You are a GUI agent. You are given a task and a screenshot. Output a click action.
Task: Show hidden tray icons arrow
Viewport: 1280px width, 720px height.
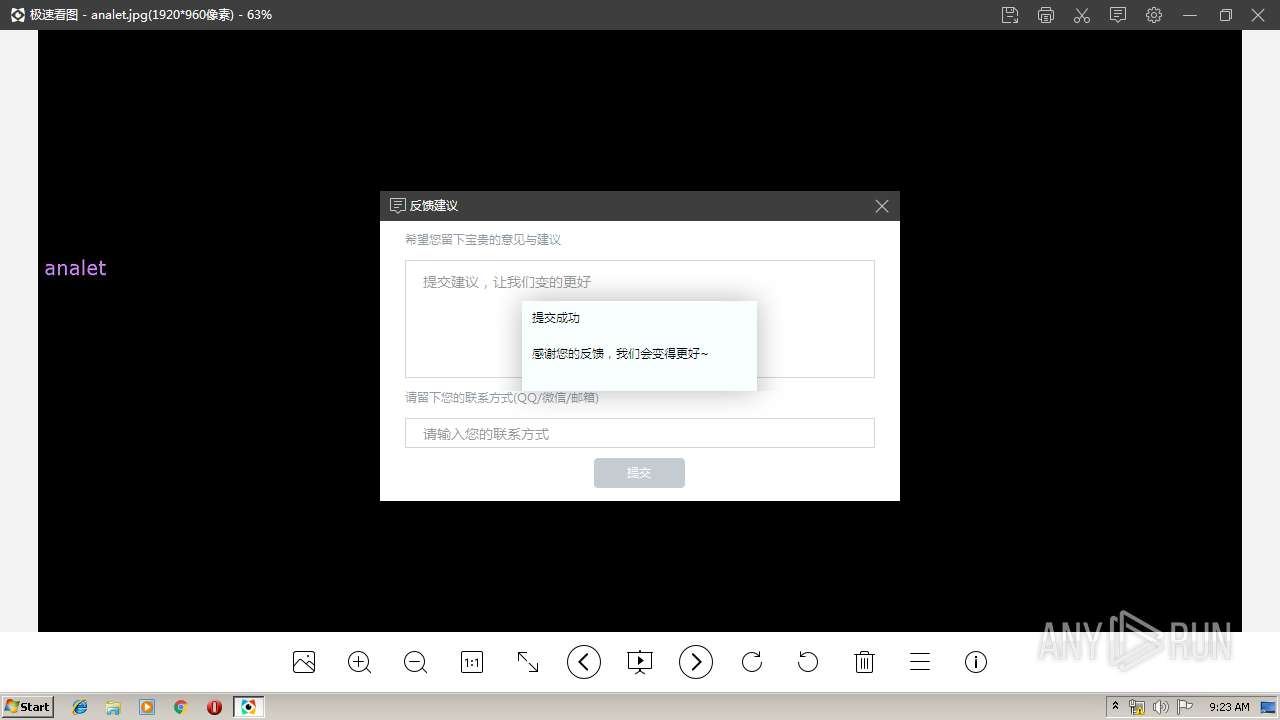1116,707
